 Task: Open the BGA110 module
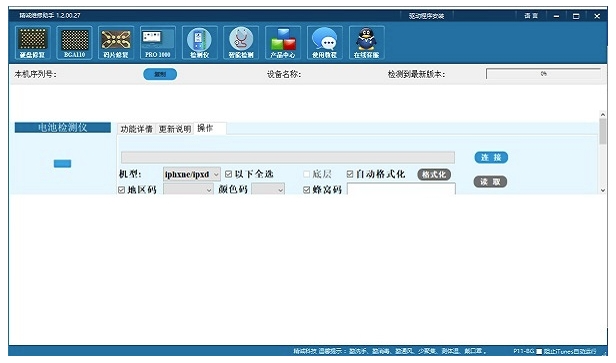pyautogui.click(x=74, y=42)
